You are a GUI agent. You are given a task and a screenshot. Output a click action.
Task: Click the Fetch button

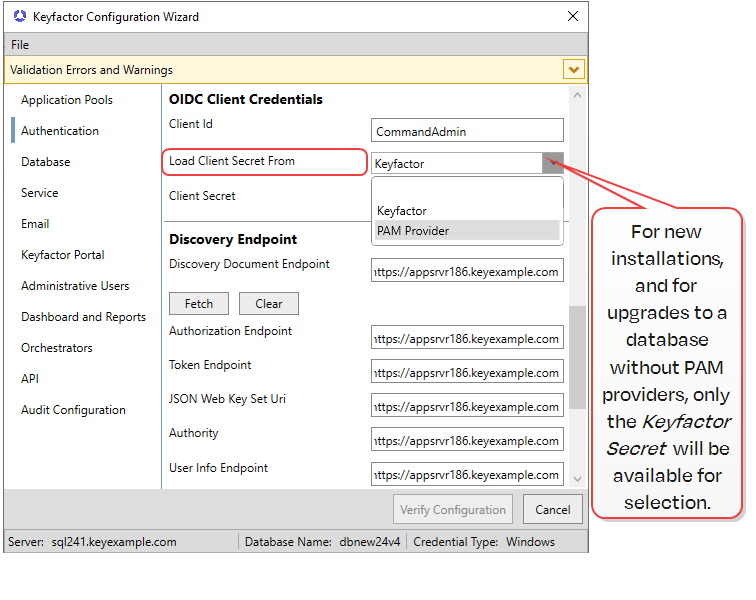click(199, 304)
